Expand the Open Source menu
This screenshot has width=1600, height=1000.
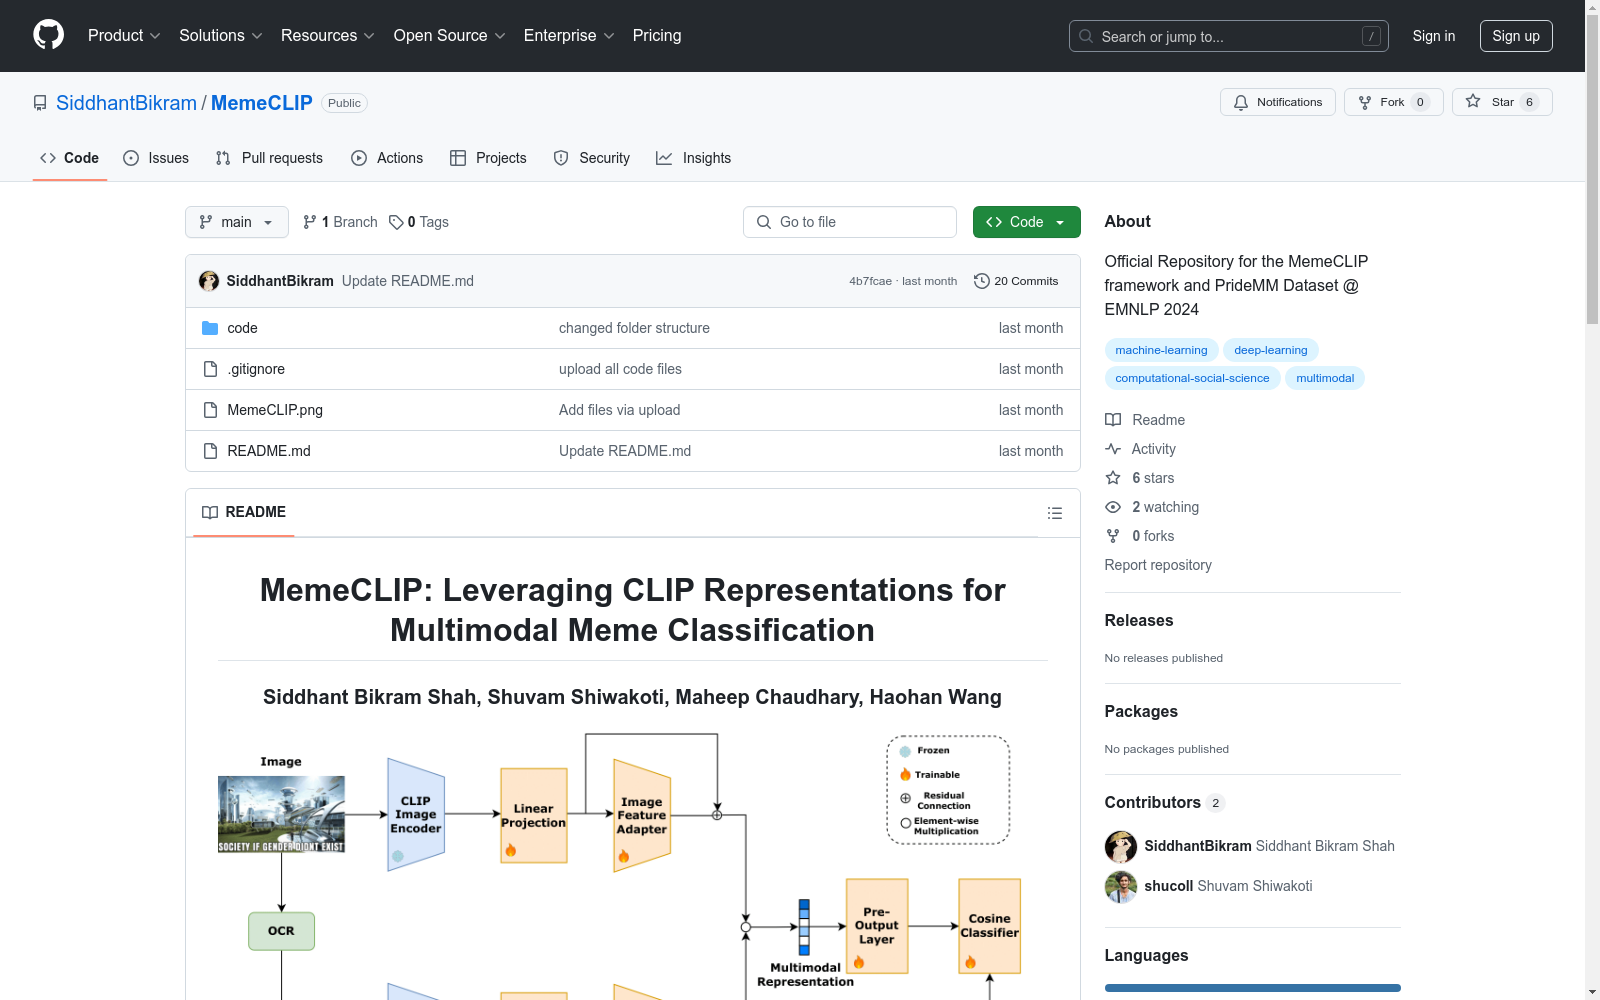pos(450,36)
